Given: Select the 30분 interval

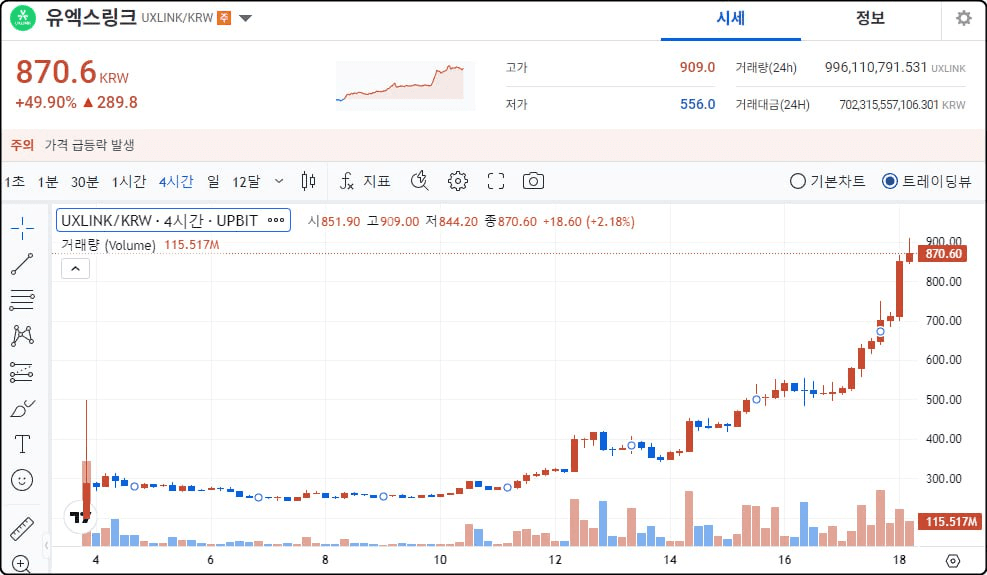Looking at the screenshot, I should pyautogui.click(x=85, y=182).
